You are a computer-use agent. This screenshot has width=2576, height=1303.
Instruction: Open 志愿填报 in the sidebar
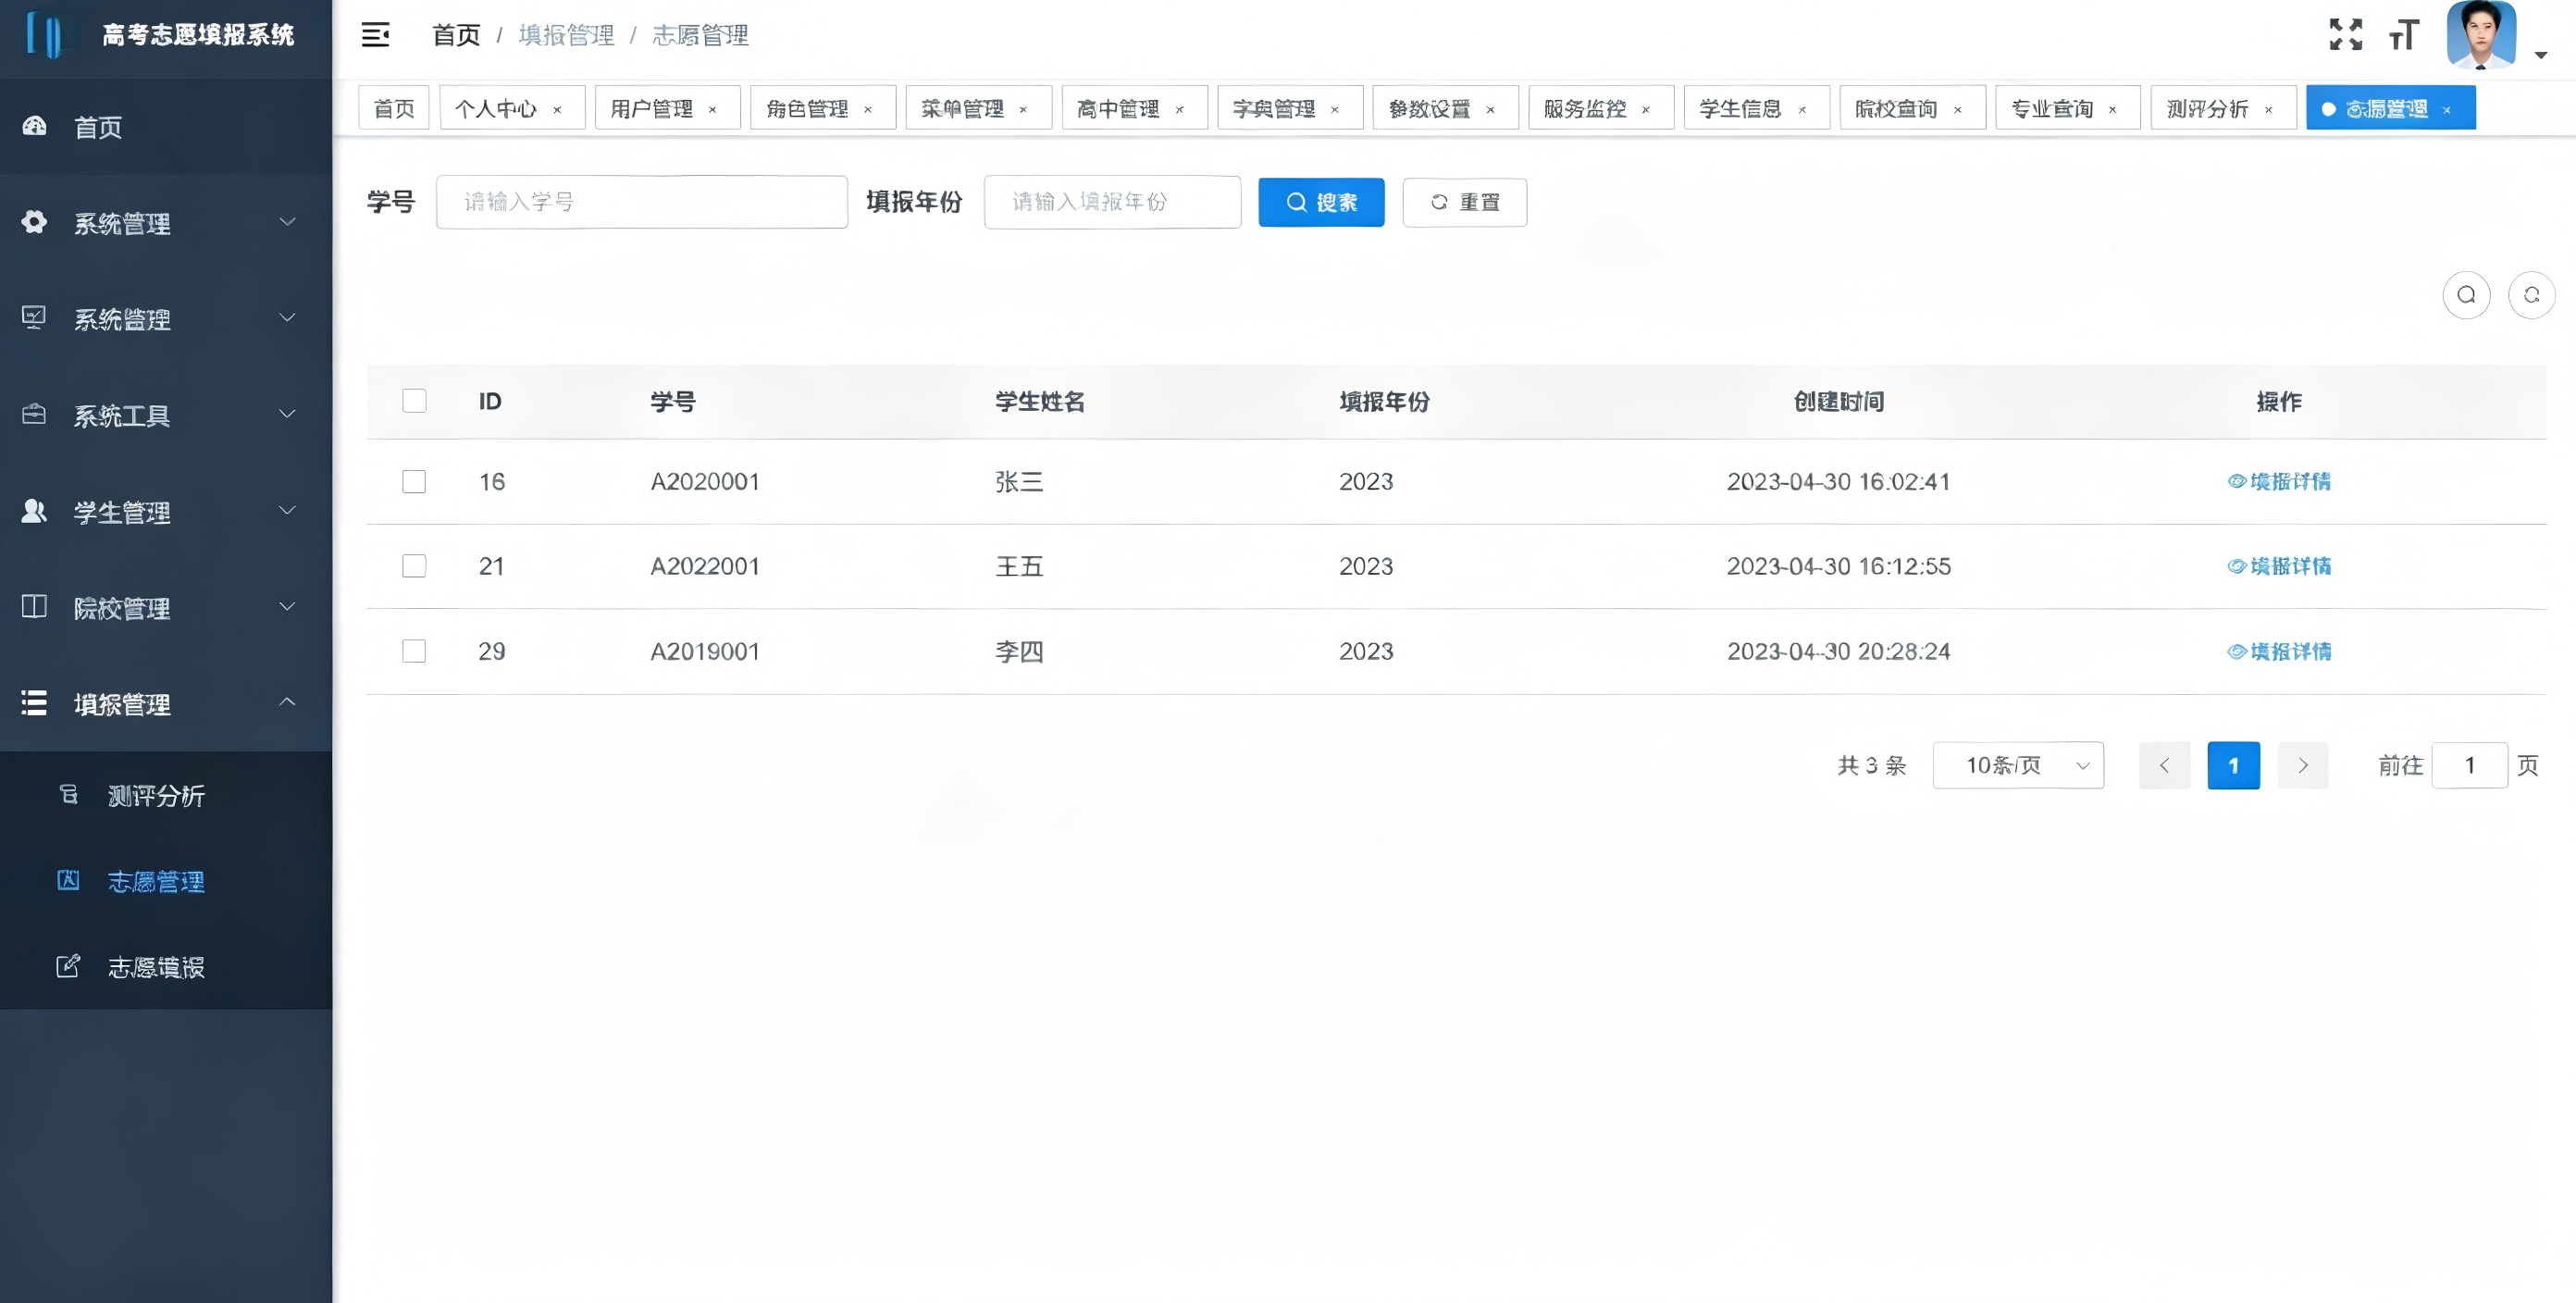[156, 967]
